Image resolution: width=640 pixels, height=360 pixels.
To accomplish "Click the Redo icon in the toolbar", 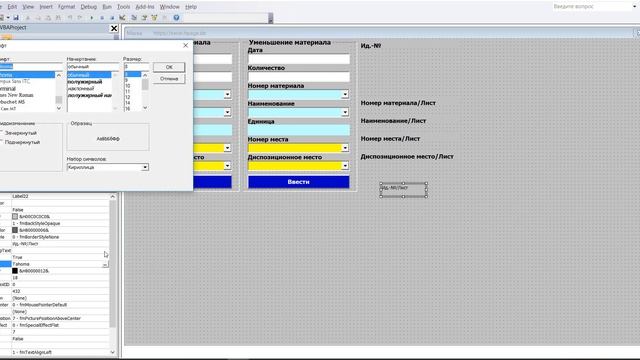I will pyautogui.click(x=80, y=18).
